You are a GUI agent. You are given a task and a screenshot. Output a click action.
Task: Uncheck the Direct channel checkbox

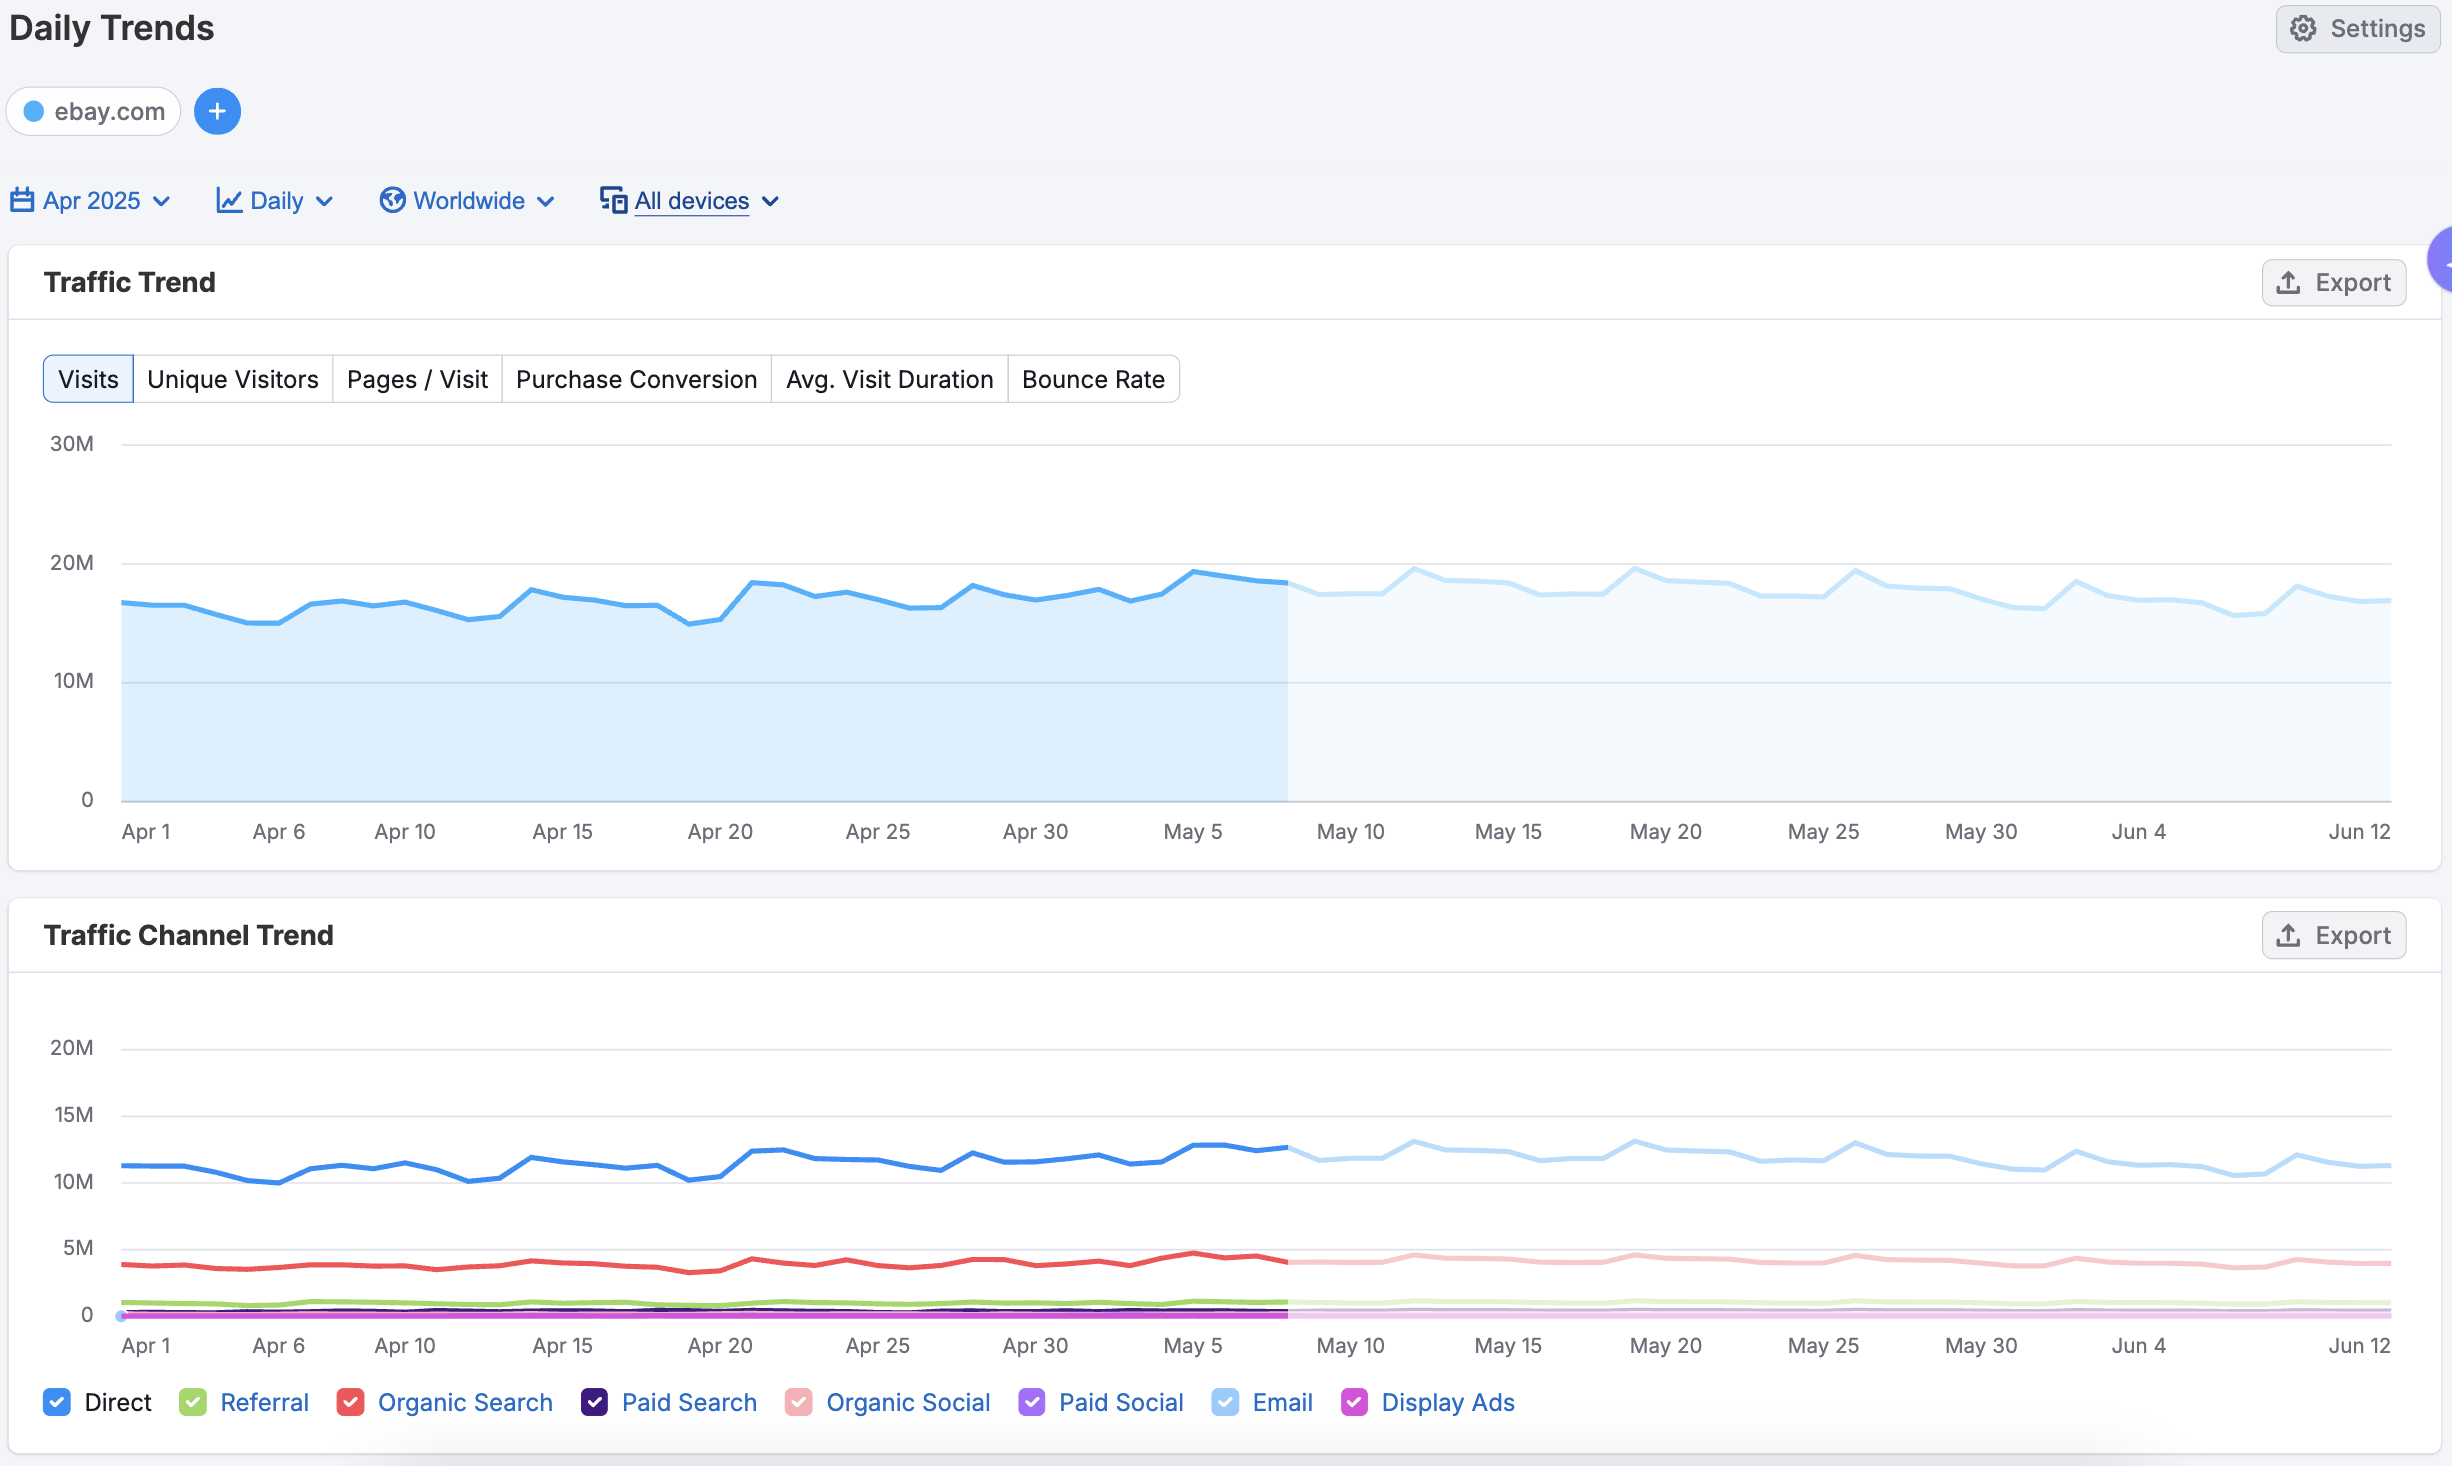[x=57, y=1402]
